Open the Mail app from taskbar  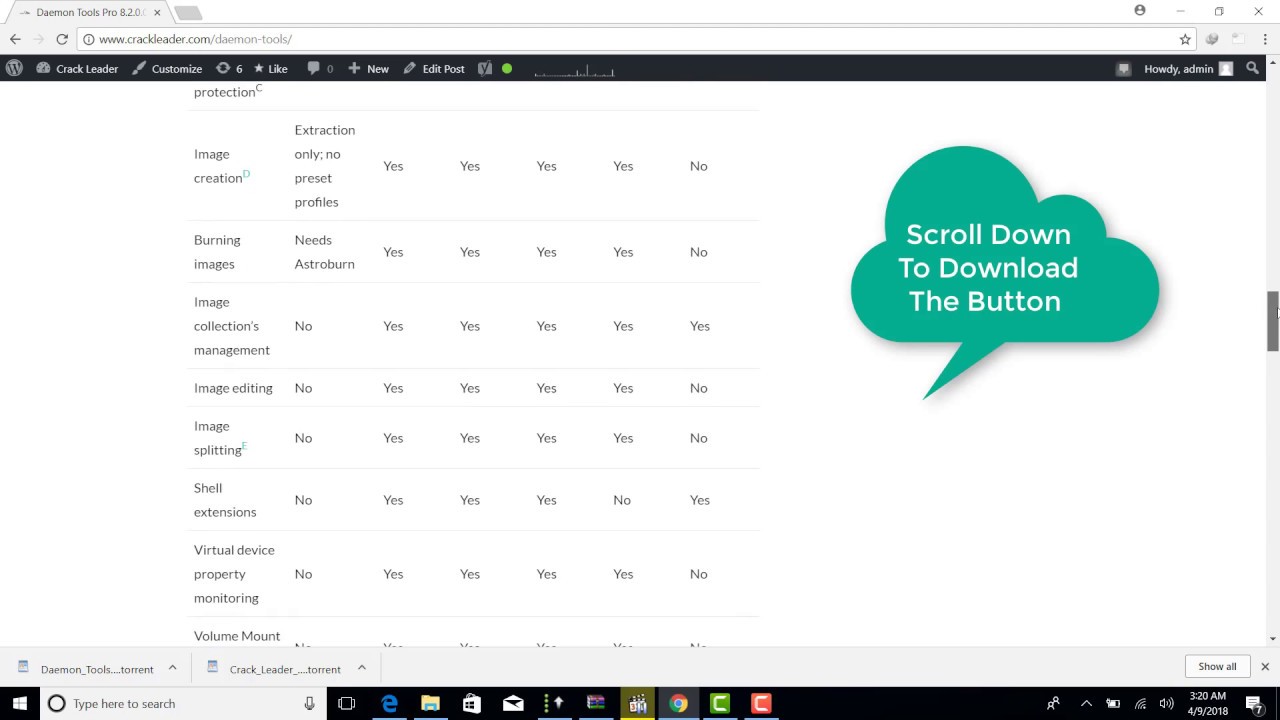(513, 704)
